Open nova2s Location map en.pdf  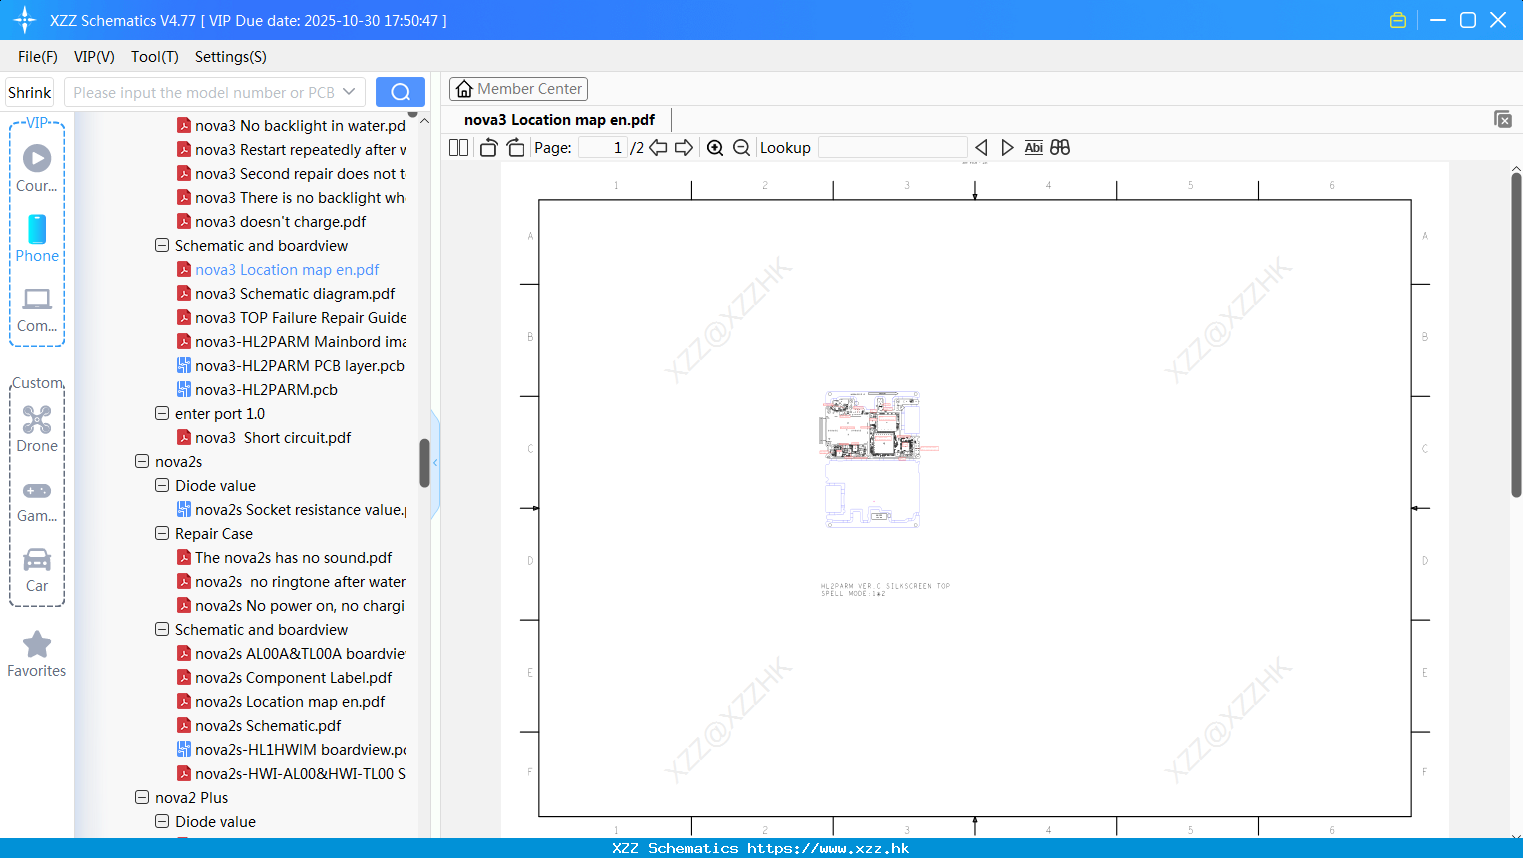[x=290, y=701]
